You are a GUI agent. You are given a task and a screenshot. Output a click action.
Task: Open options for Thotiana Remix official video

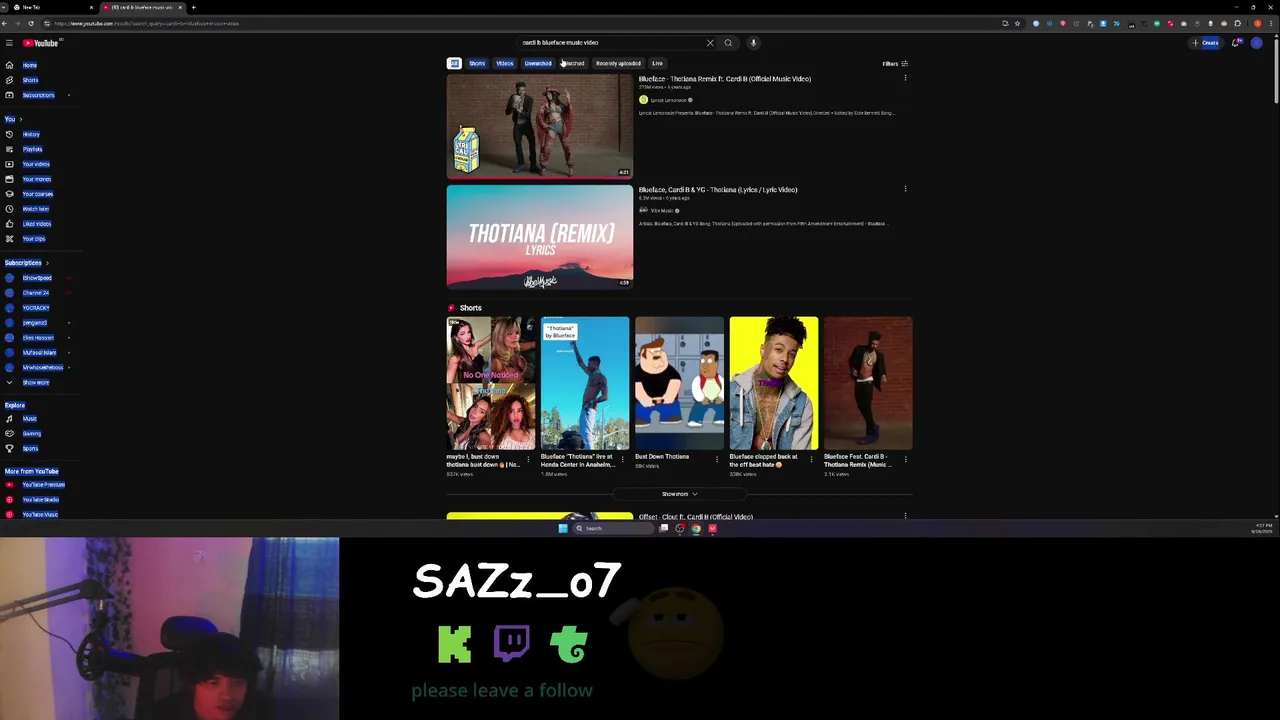(x=905, y=78)
